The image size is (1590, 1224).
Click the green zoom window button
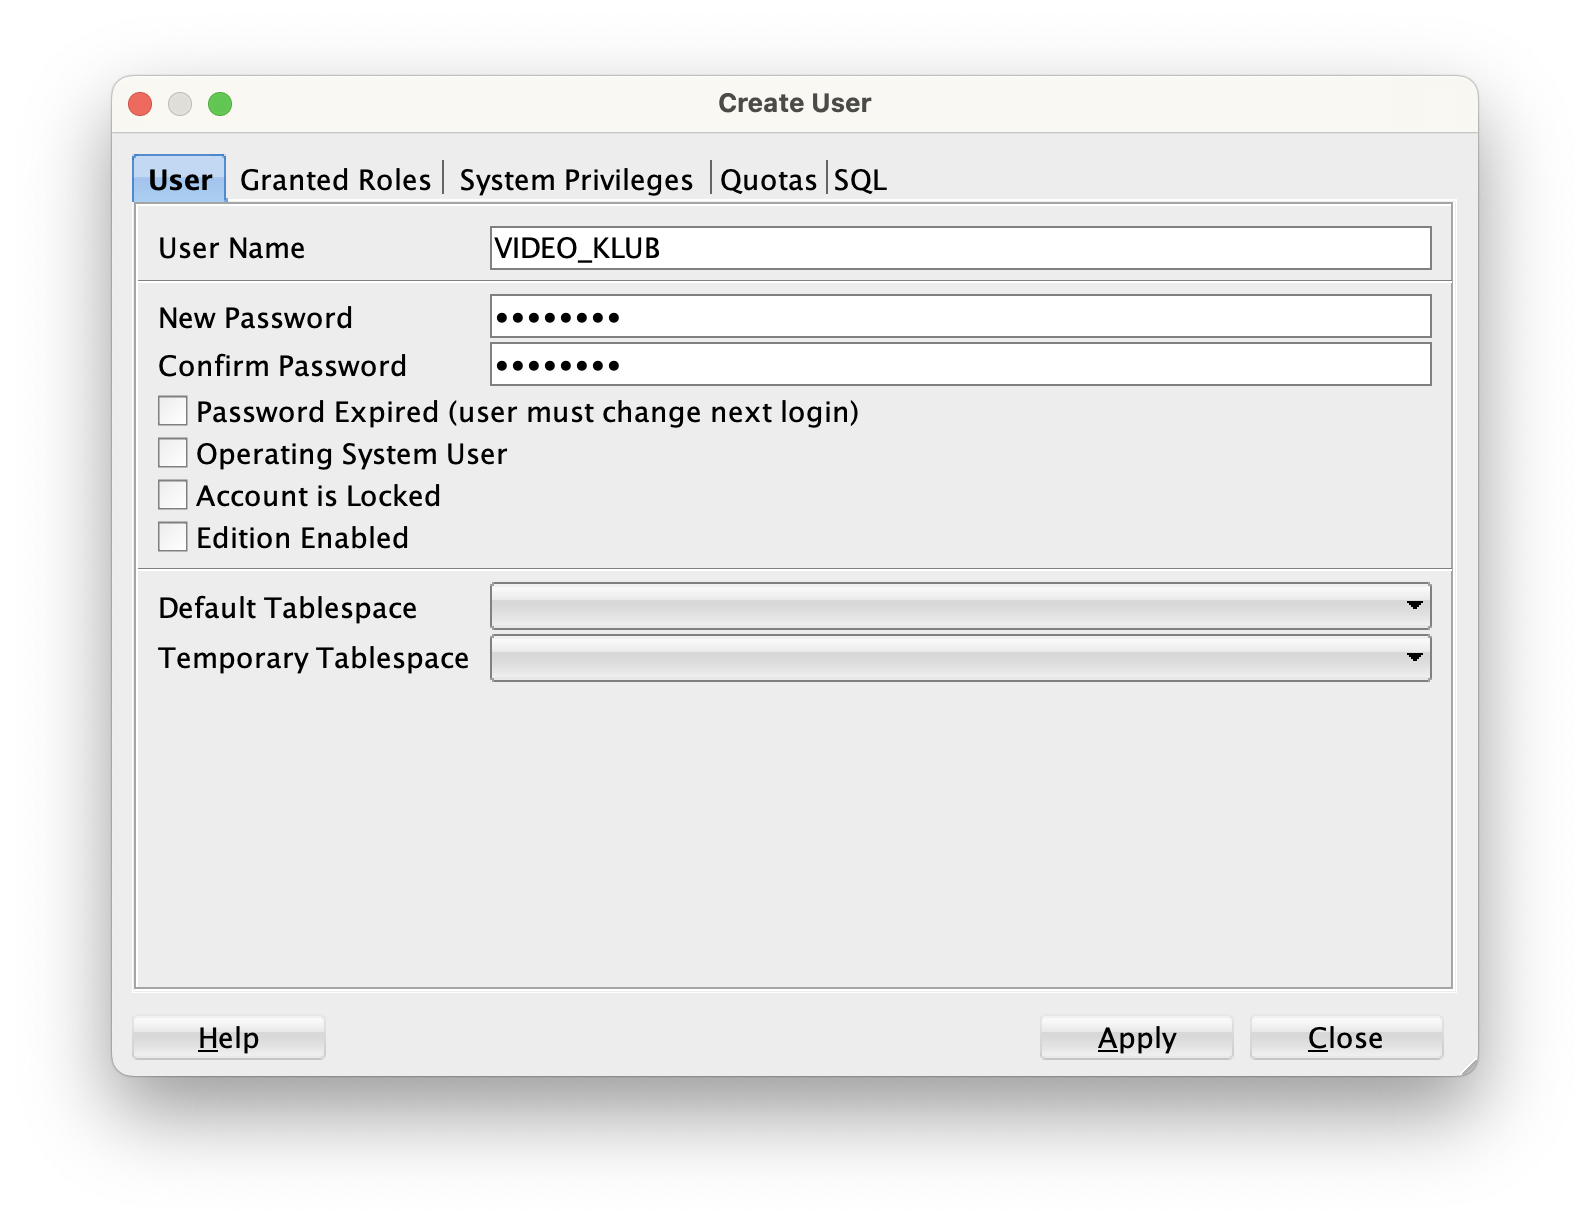pyautogui.click(x=220, y=104)
